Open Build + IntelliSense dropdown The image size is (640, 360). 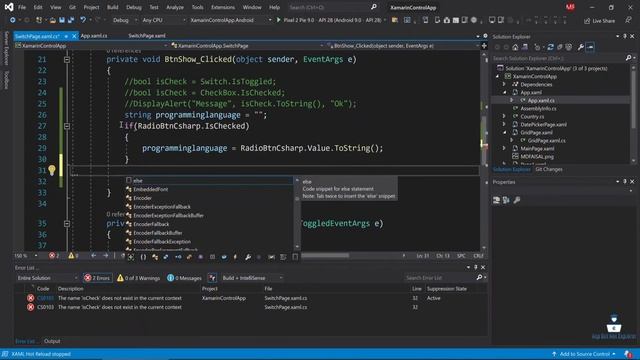(x=252, y=278)
